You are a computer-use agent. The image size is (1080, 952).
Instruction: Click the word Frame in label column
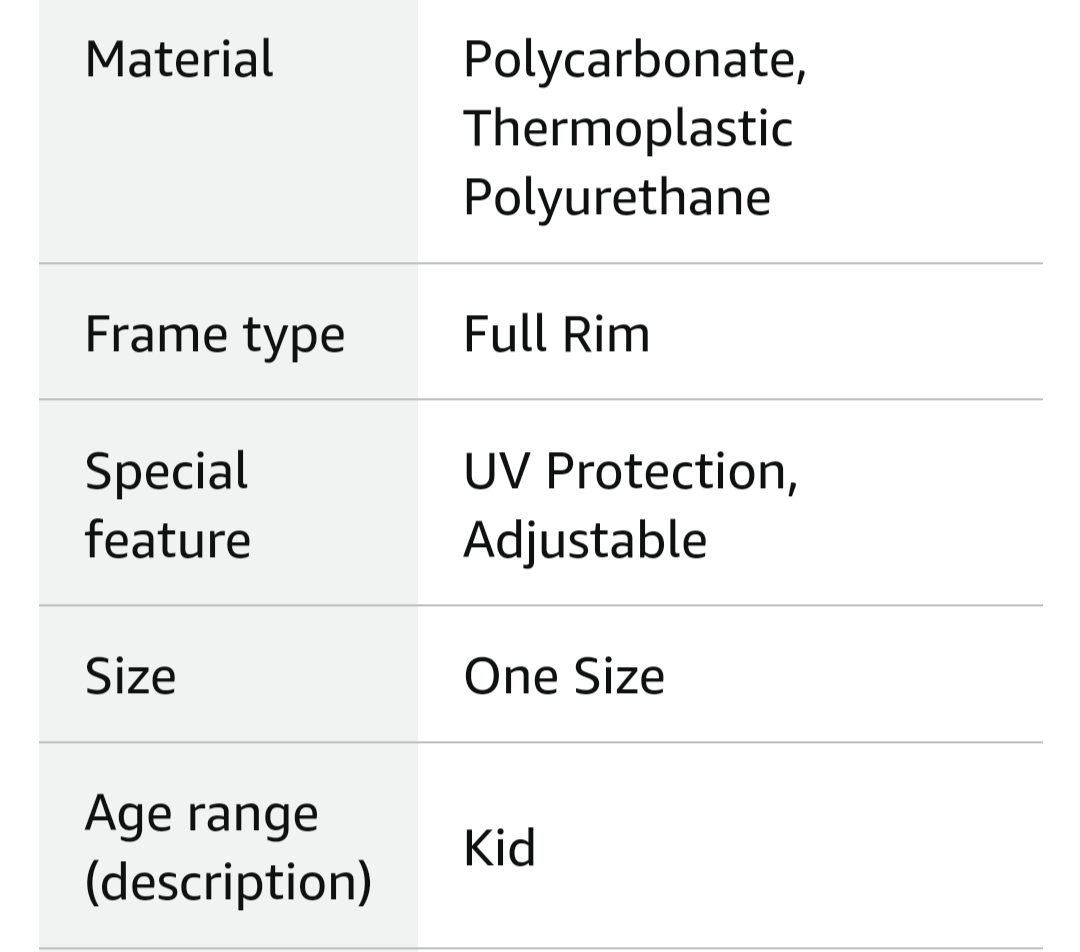(x=156, y=334)
